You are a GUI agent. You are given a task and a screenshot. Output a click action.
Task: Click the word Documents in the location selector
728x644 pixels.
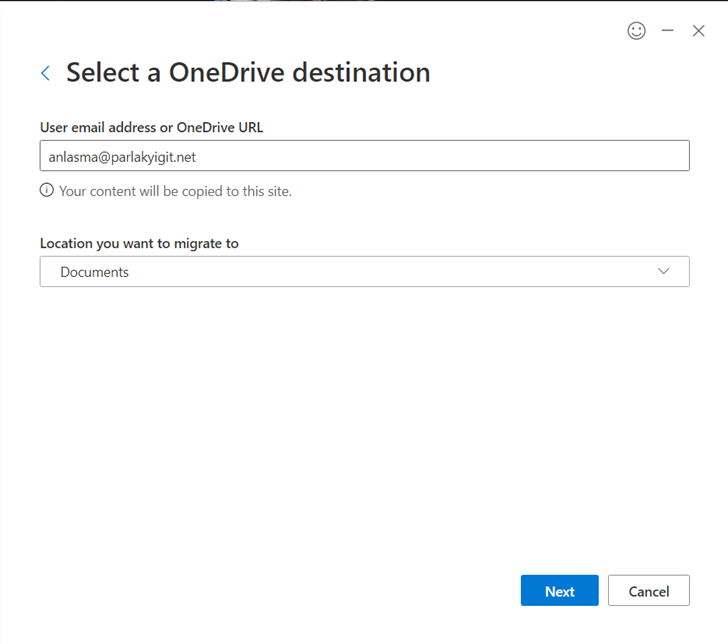(94, 272)
